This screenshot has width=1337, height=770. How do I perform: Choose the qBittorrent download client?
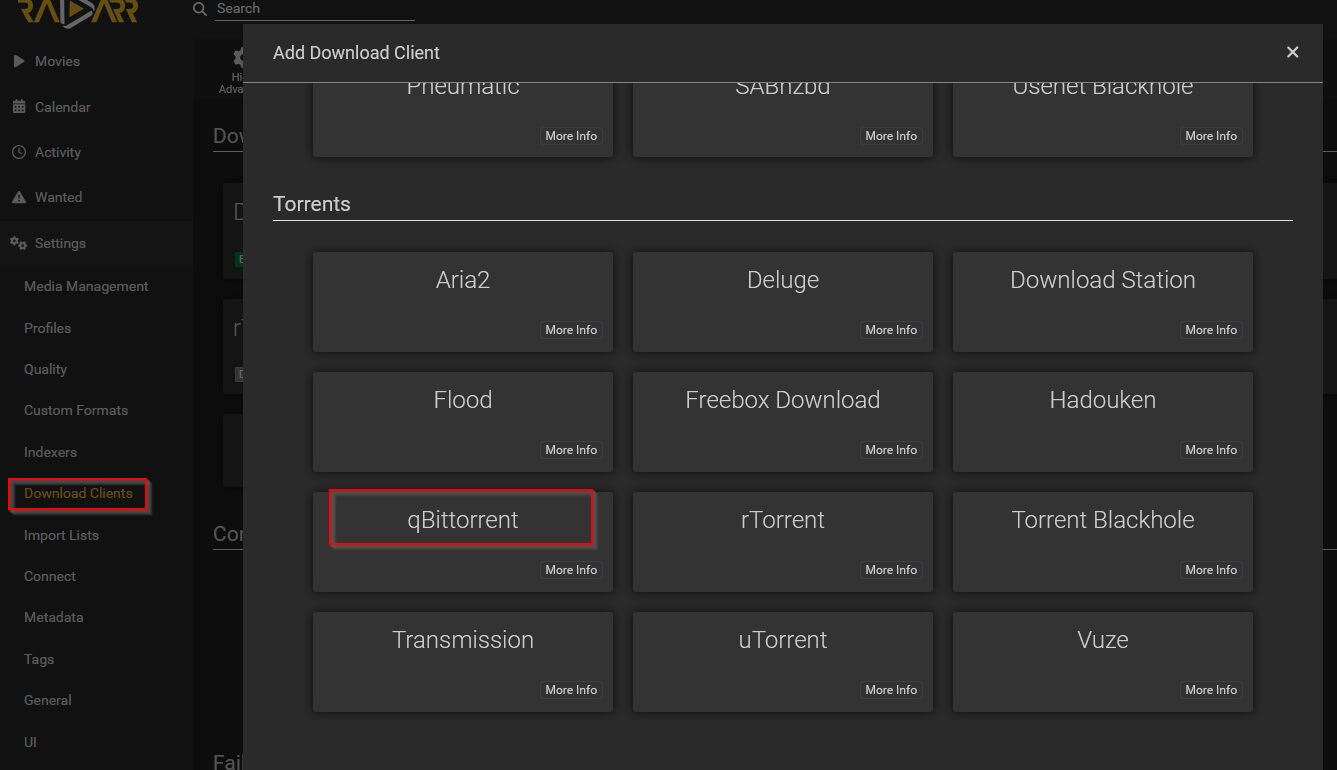(x=463, y=541)
